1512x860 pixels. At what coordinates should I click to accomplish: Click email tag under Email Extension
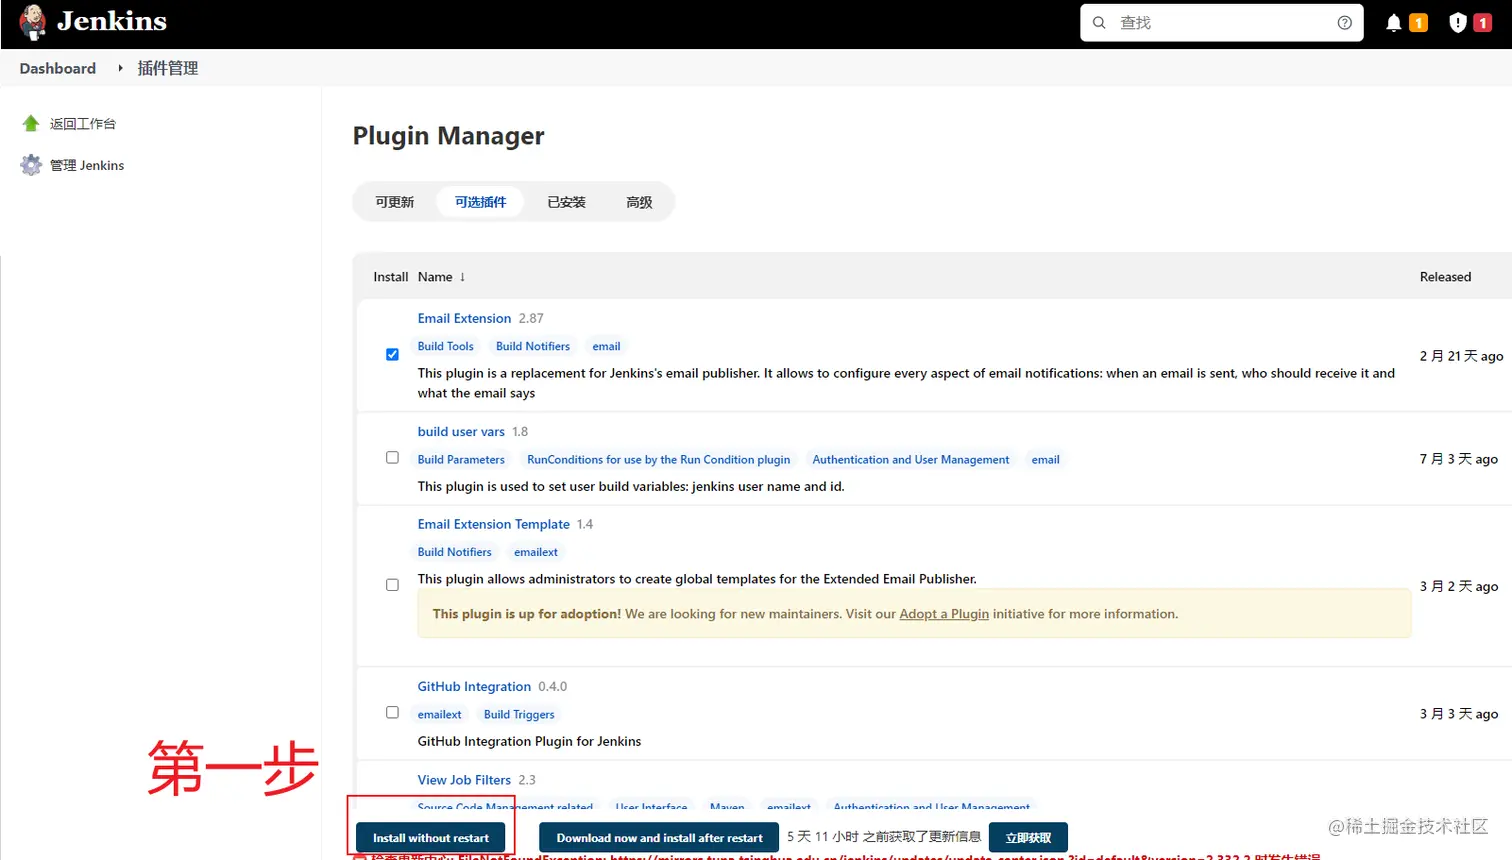(606, 346)
